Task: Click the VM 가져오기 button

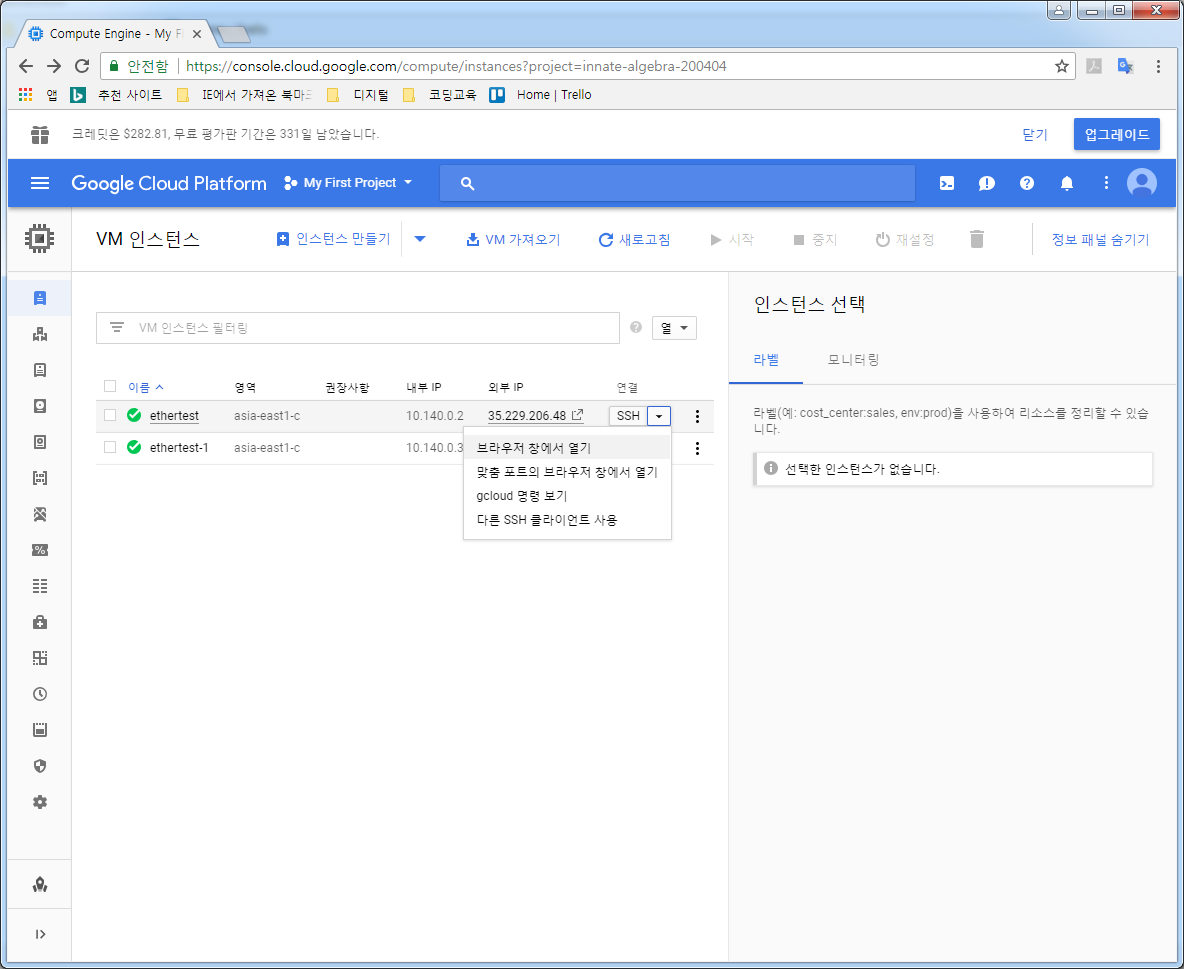Action: [x=513, y=239]
